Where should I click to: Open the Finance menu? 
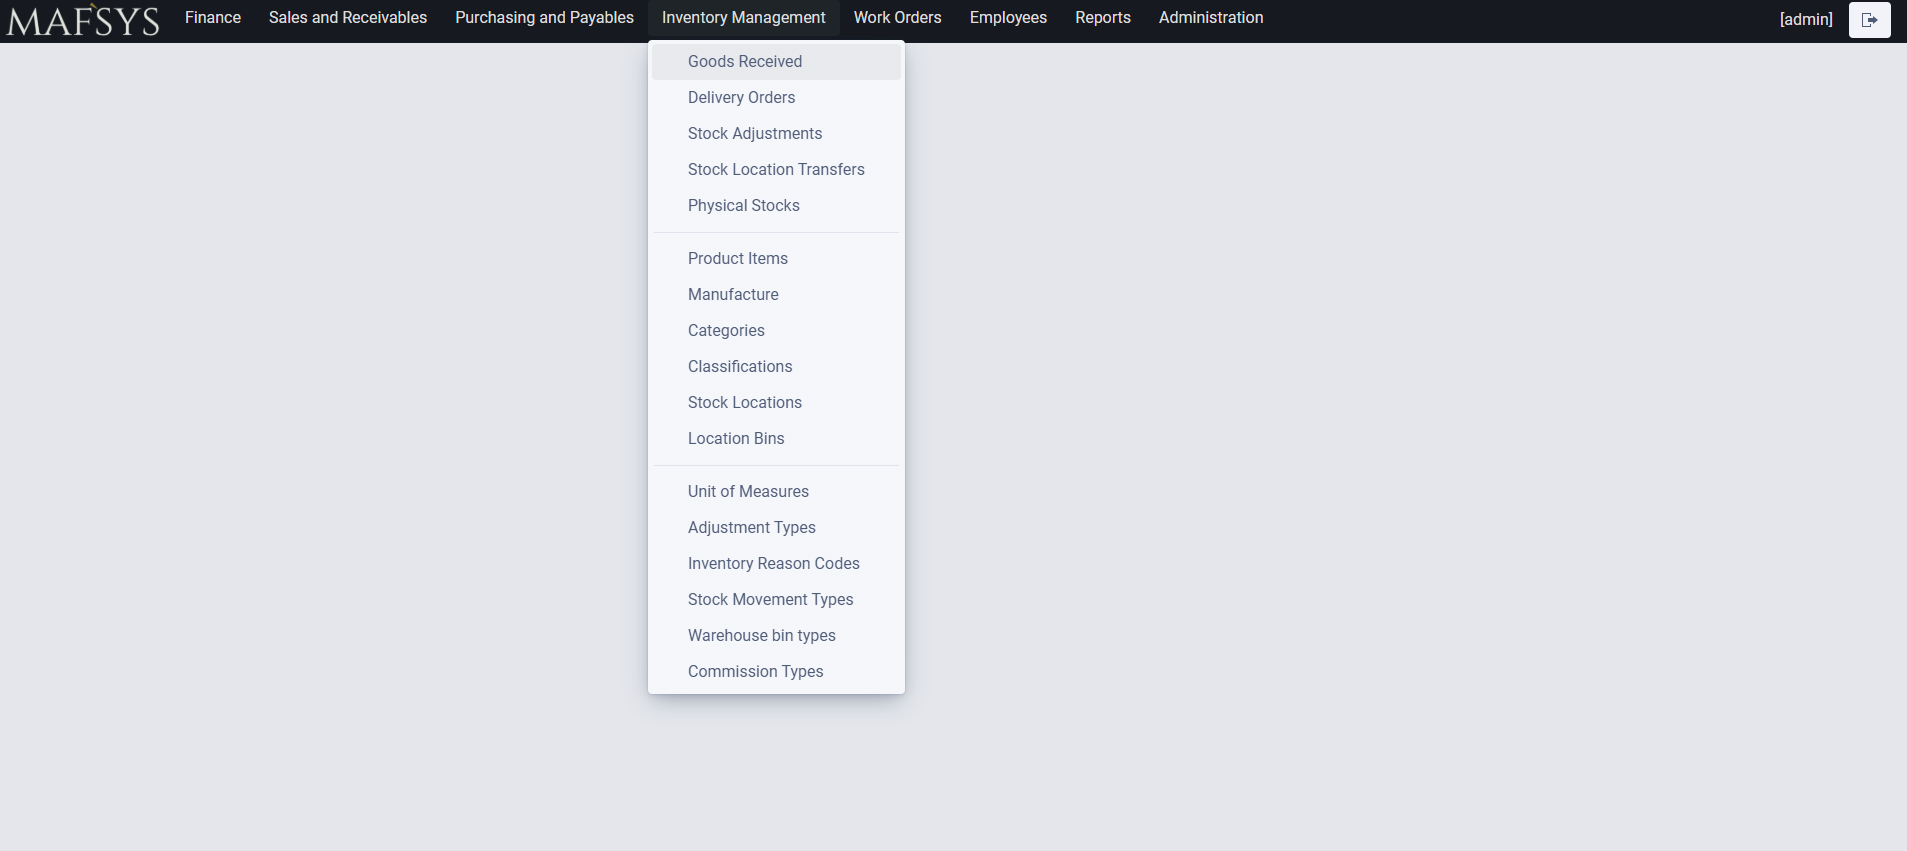pos(212,18)
